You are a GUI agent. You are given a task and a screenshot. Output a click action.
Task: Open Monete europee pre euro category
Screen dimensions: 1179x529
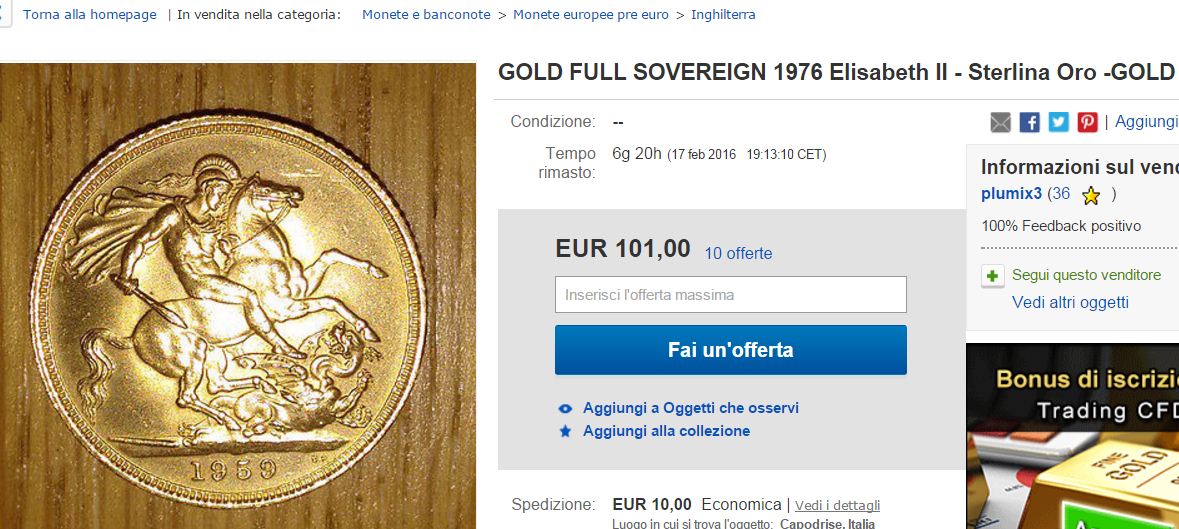[x=590, y=14]
